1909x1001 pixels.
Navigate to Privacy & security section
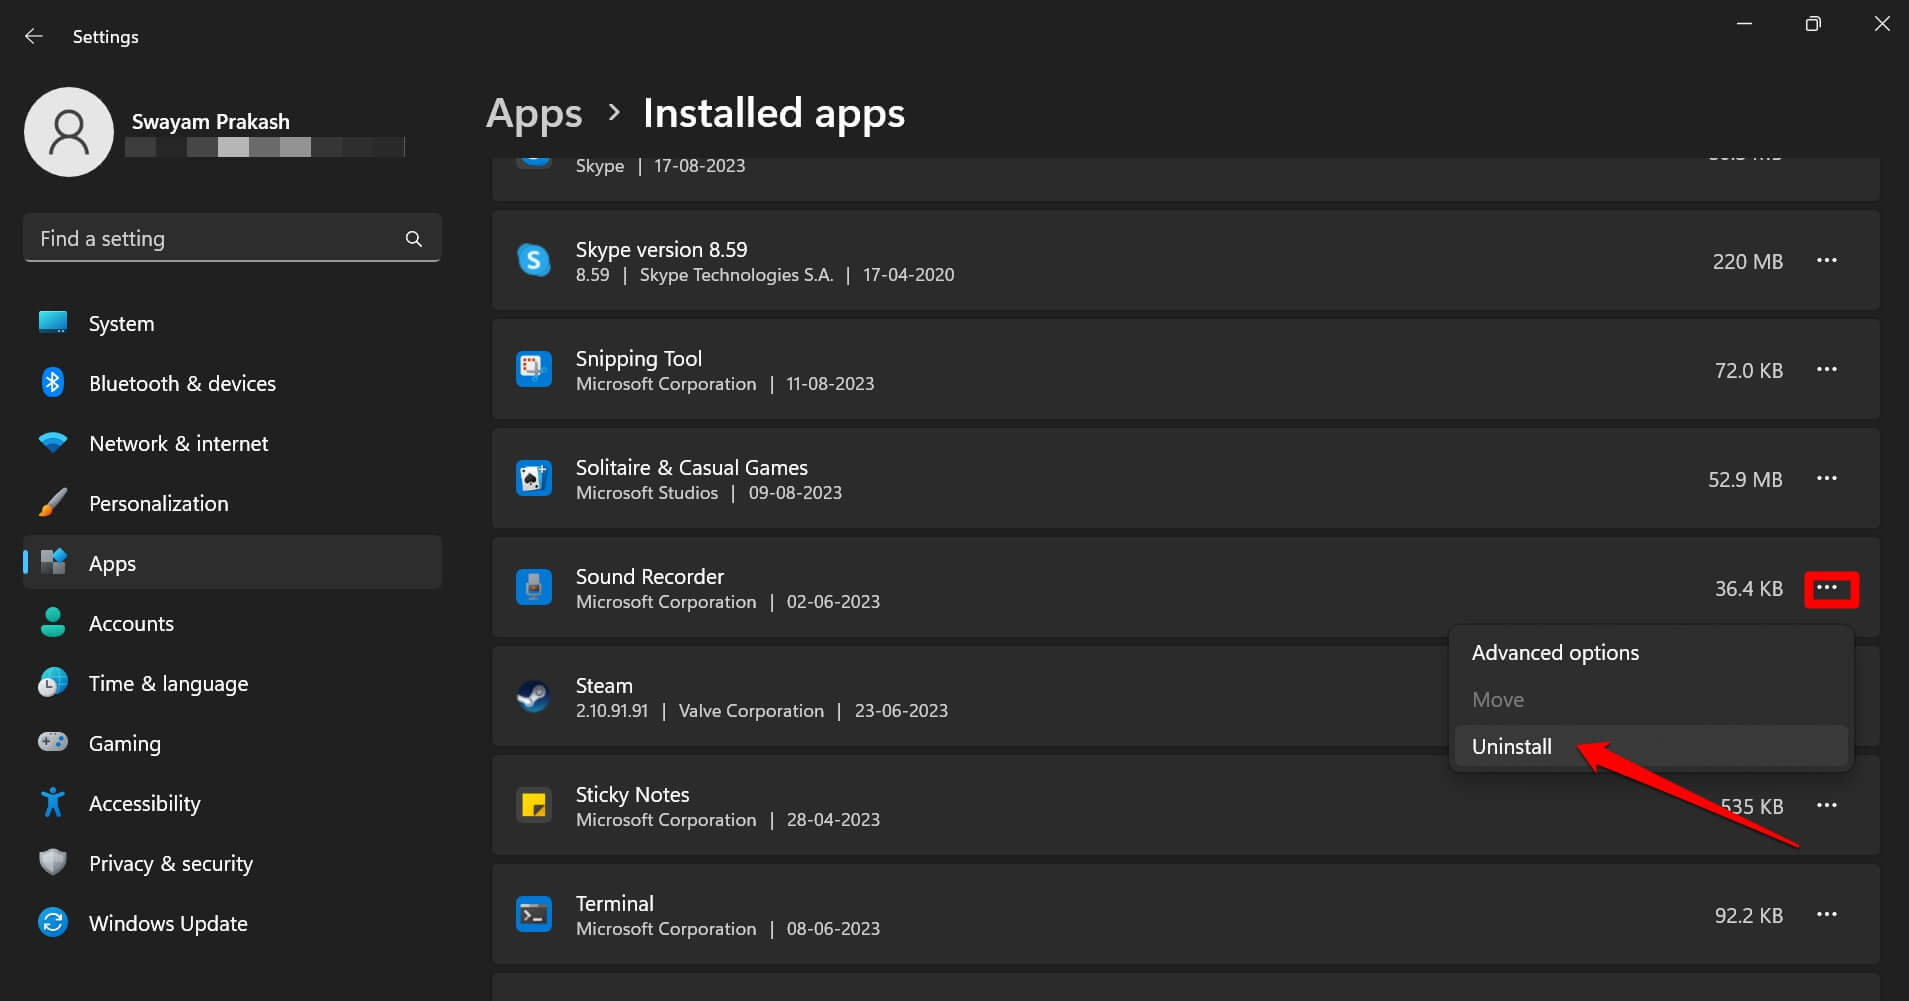click(x=170, y=863)
